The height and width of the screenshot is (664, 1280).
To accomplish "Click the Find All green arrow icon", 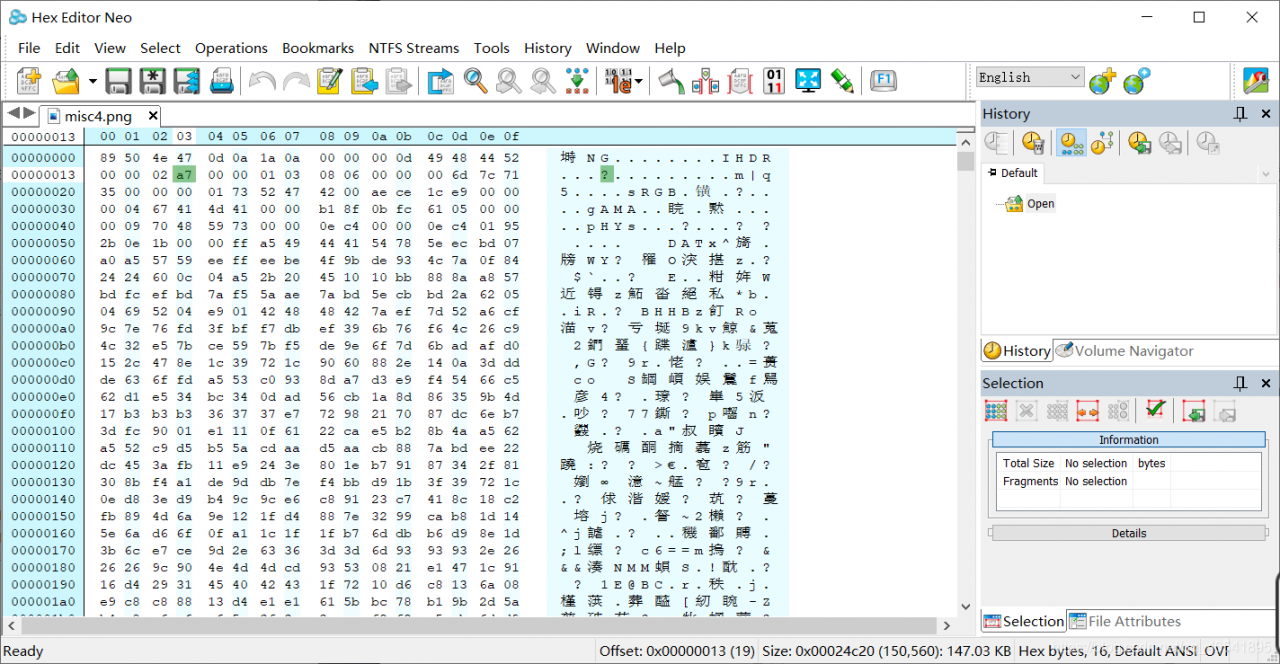I will (x=576, y=81).
